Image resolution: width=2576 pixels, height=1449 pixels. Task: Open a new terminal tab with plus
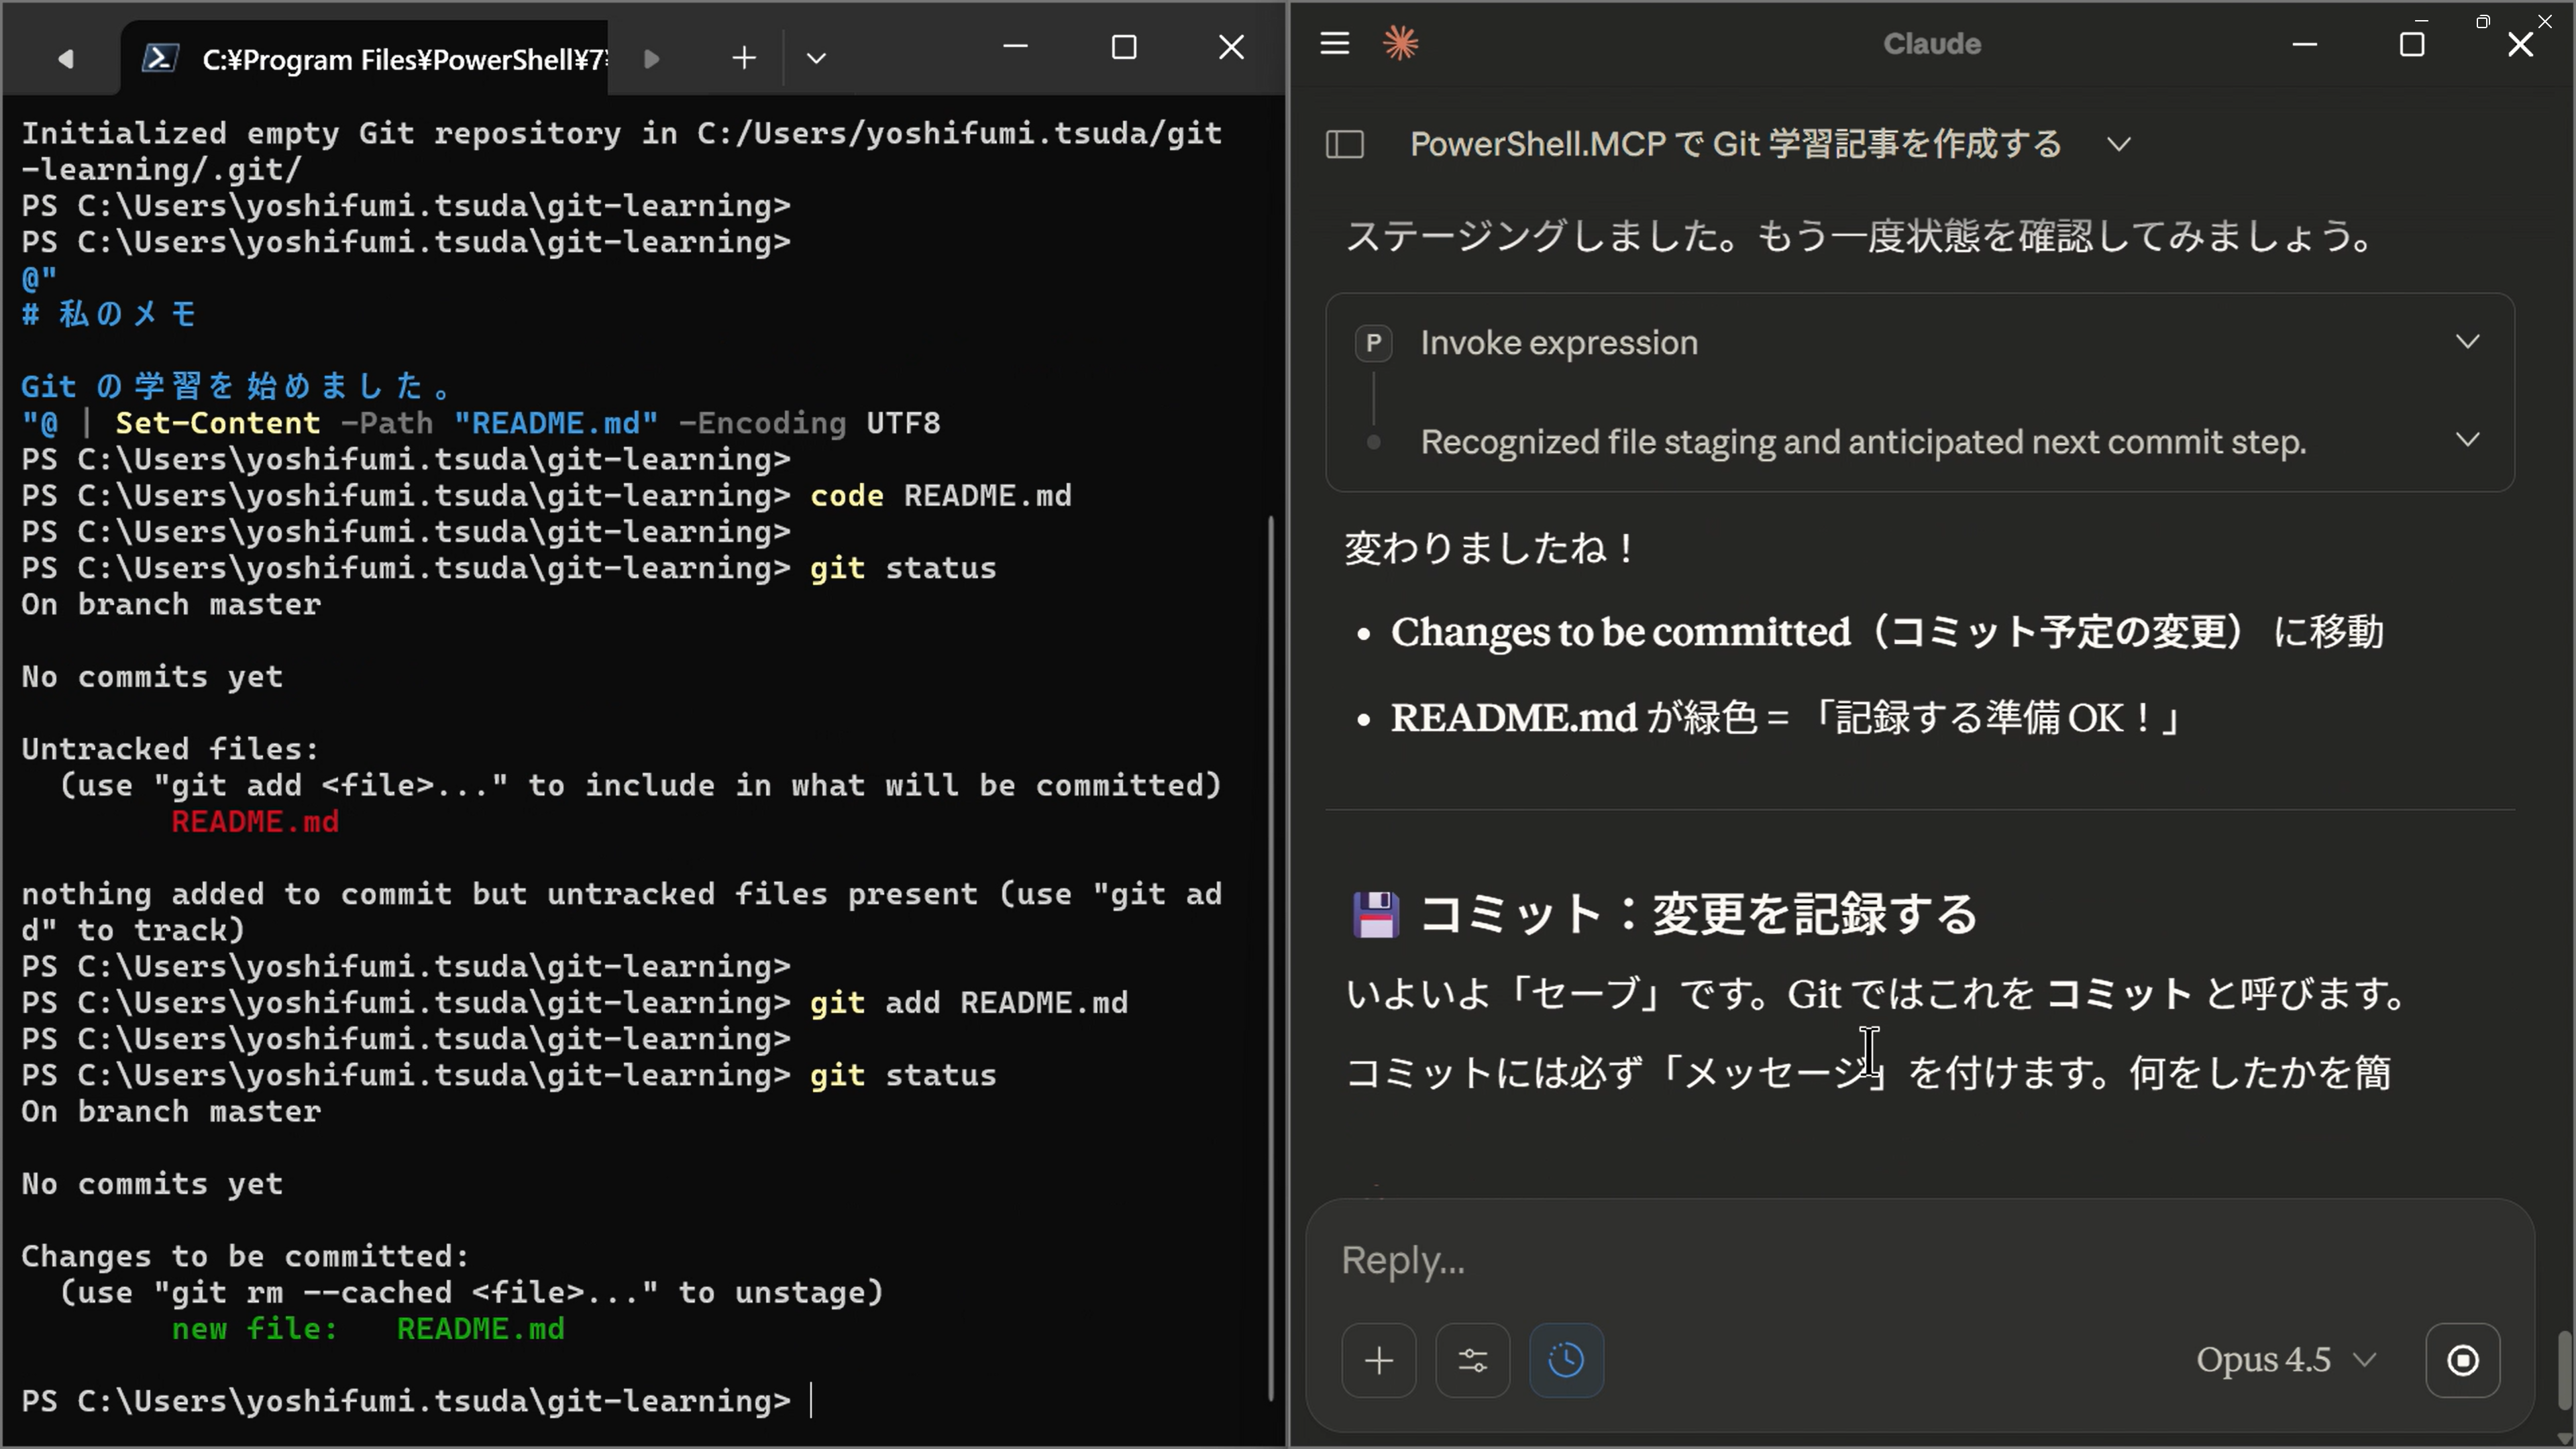tap(743, 58)
